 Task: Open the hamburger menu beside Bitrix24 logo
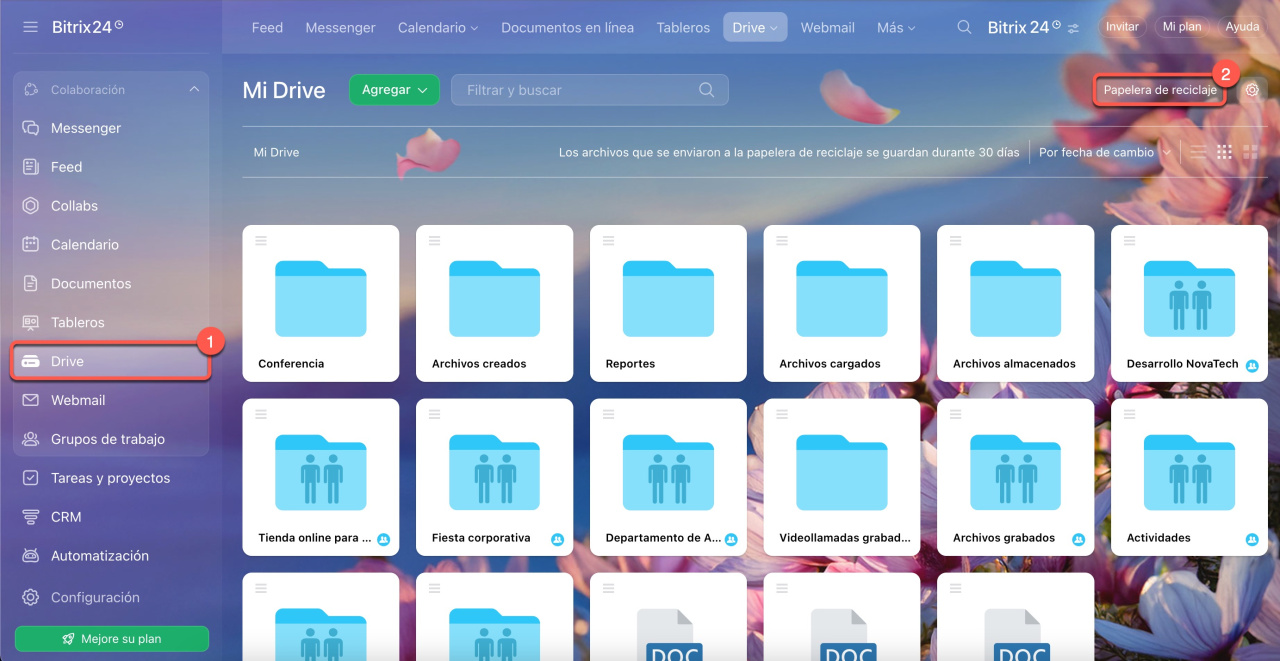(x=30, y=27)
